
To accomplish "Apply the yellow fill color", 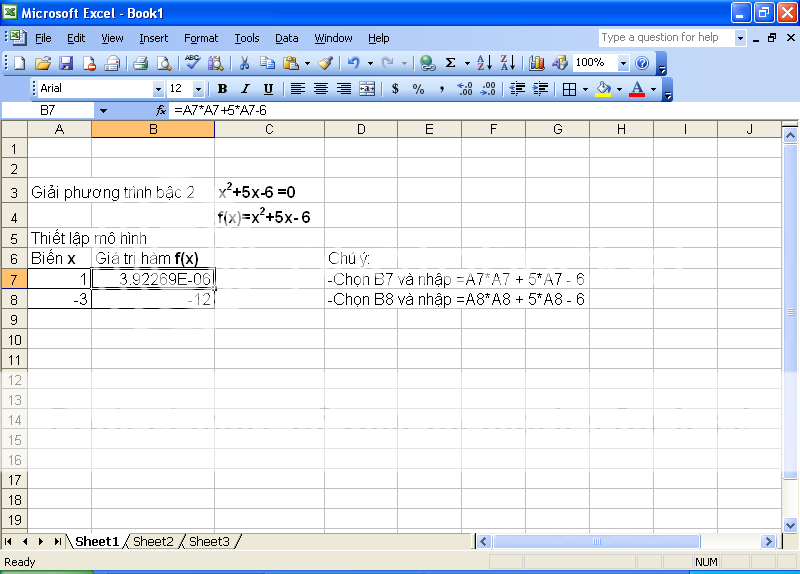I will pyautogui.click(x=603, y=89).
